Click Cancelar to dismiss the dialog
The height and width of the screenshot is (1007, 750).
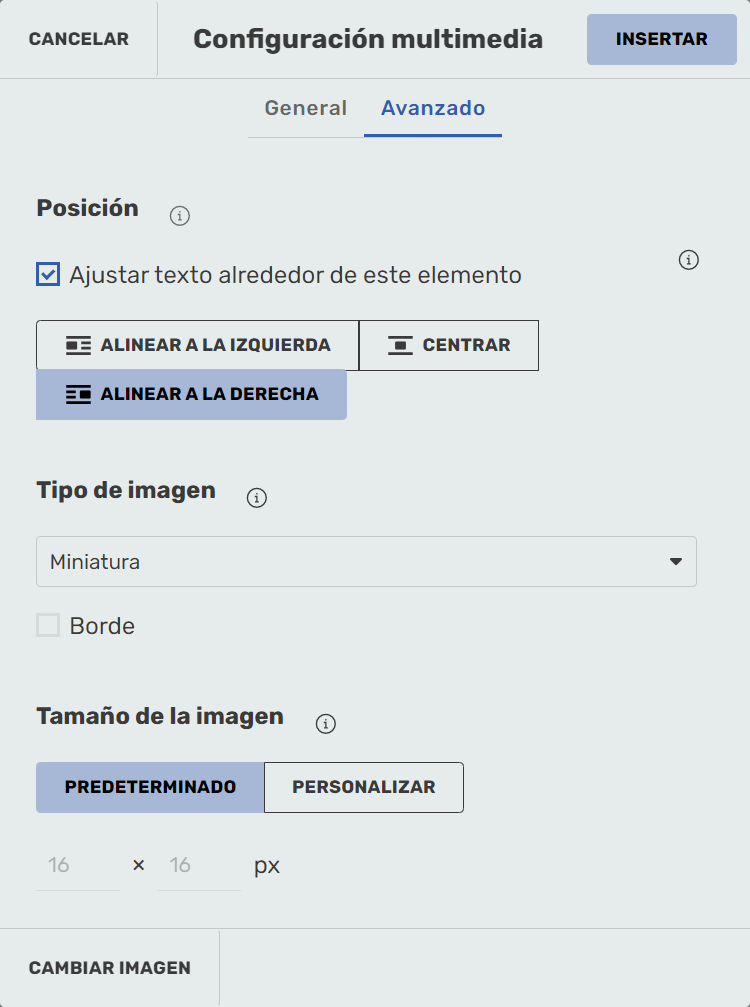coord(79,40)
